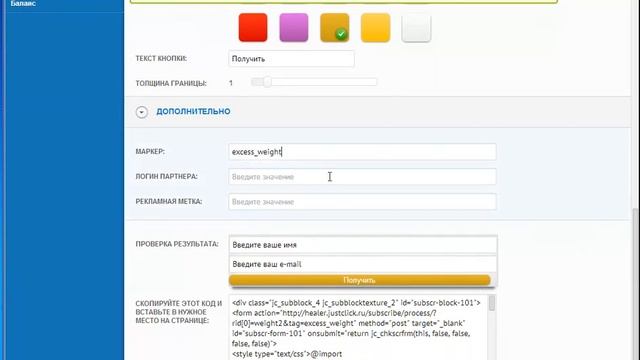This screenshot has width=640, height=360.
Task: Click the Текст кнопки label
Action: pyautogui.click(x=161, y=58)
